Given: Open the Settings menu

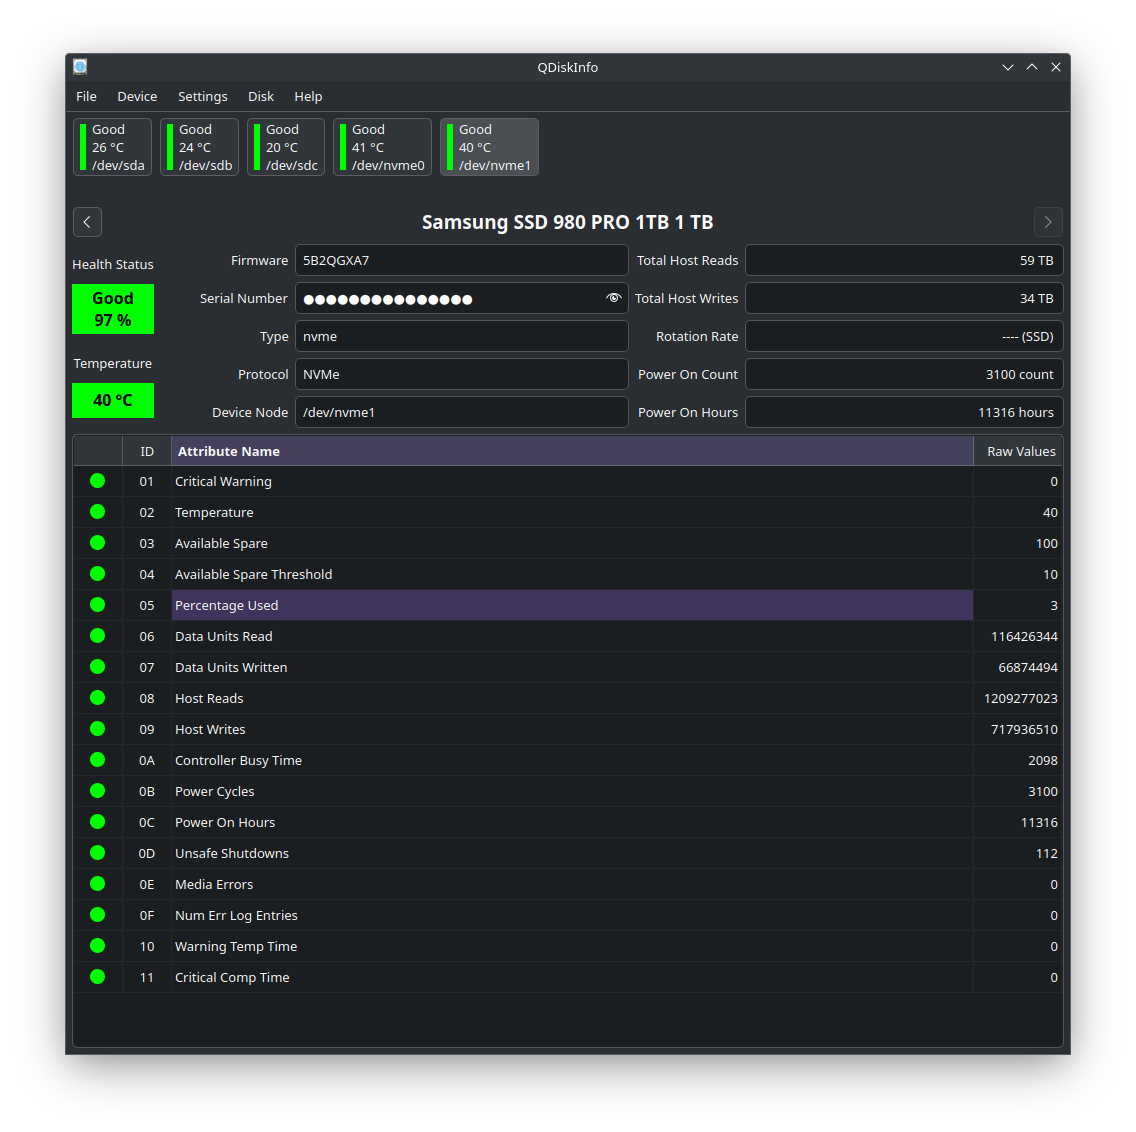Looking at the screenshot, I should coord(202,96).
